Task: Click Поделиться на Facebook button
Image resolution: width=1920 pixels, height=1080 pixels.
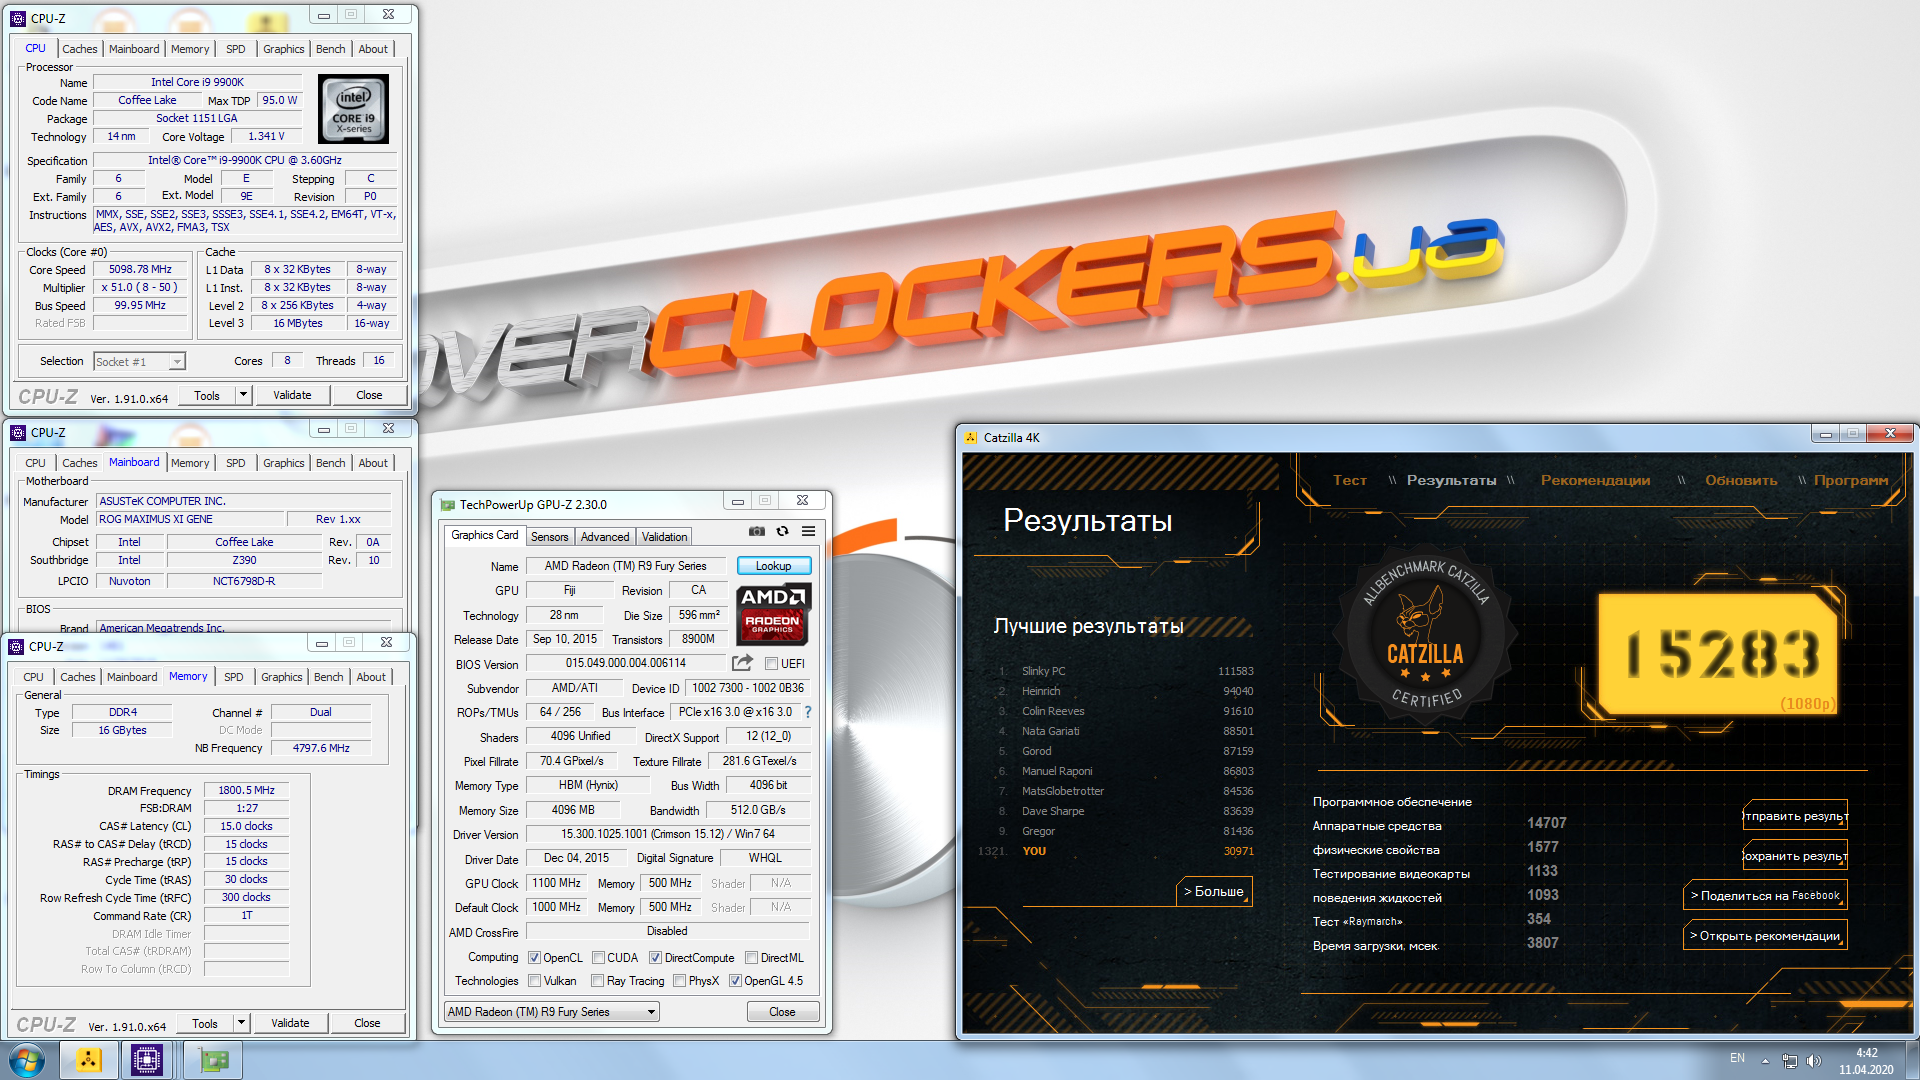Action: 1765,895
